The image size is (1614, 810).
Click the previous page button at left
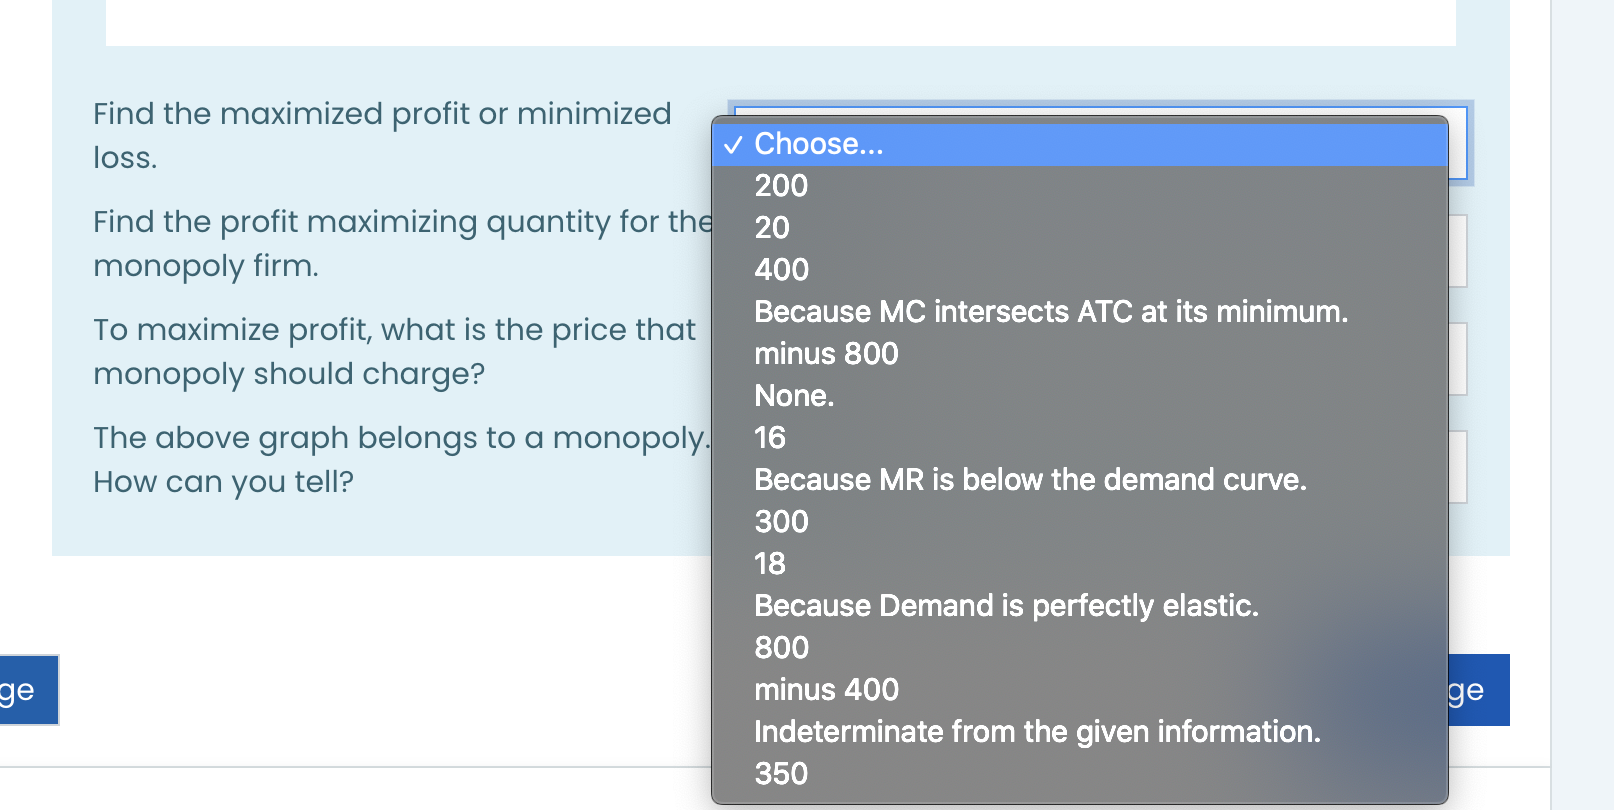click(28, 690)
